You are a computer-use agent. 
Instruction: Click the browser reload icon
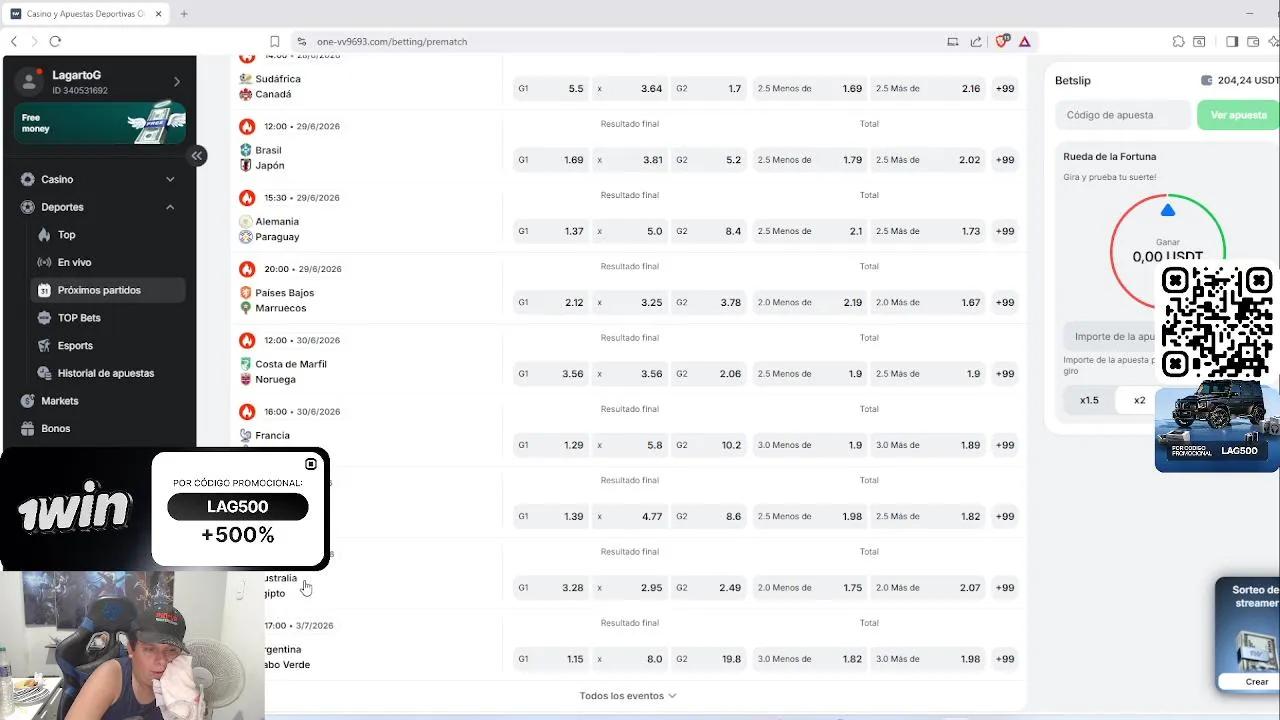(x=55, y=41)
